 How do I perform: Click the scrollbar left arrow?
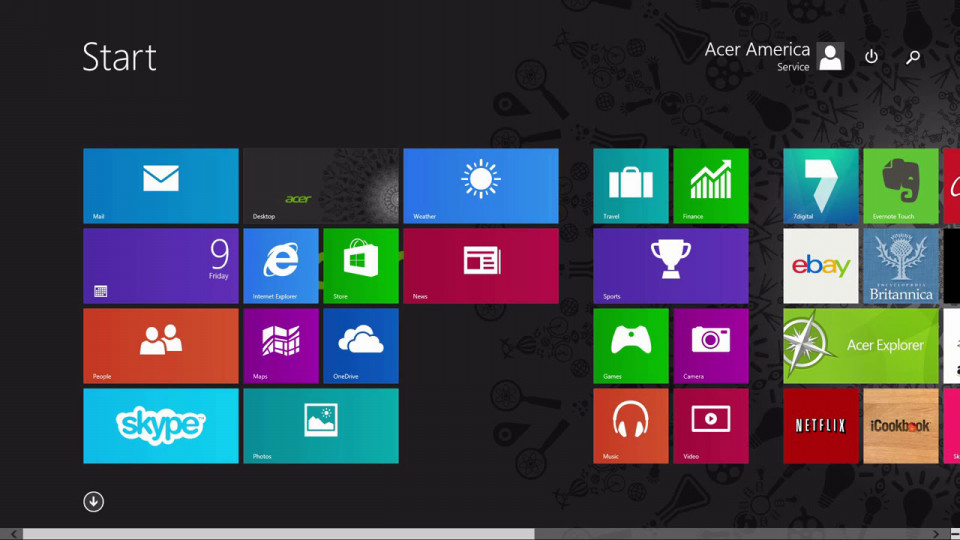(x=13, y=534)
